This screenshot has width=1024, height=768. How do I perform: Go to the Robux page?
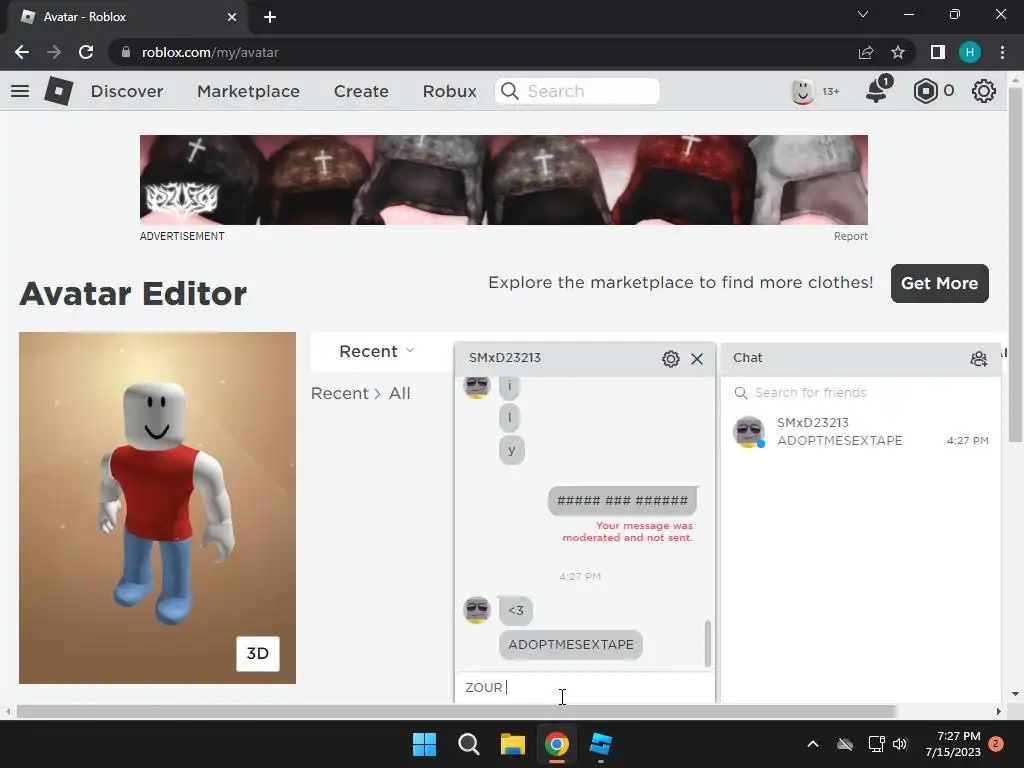point(449,91)
